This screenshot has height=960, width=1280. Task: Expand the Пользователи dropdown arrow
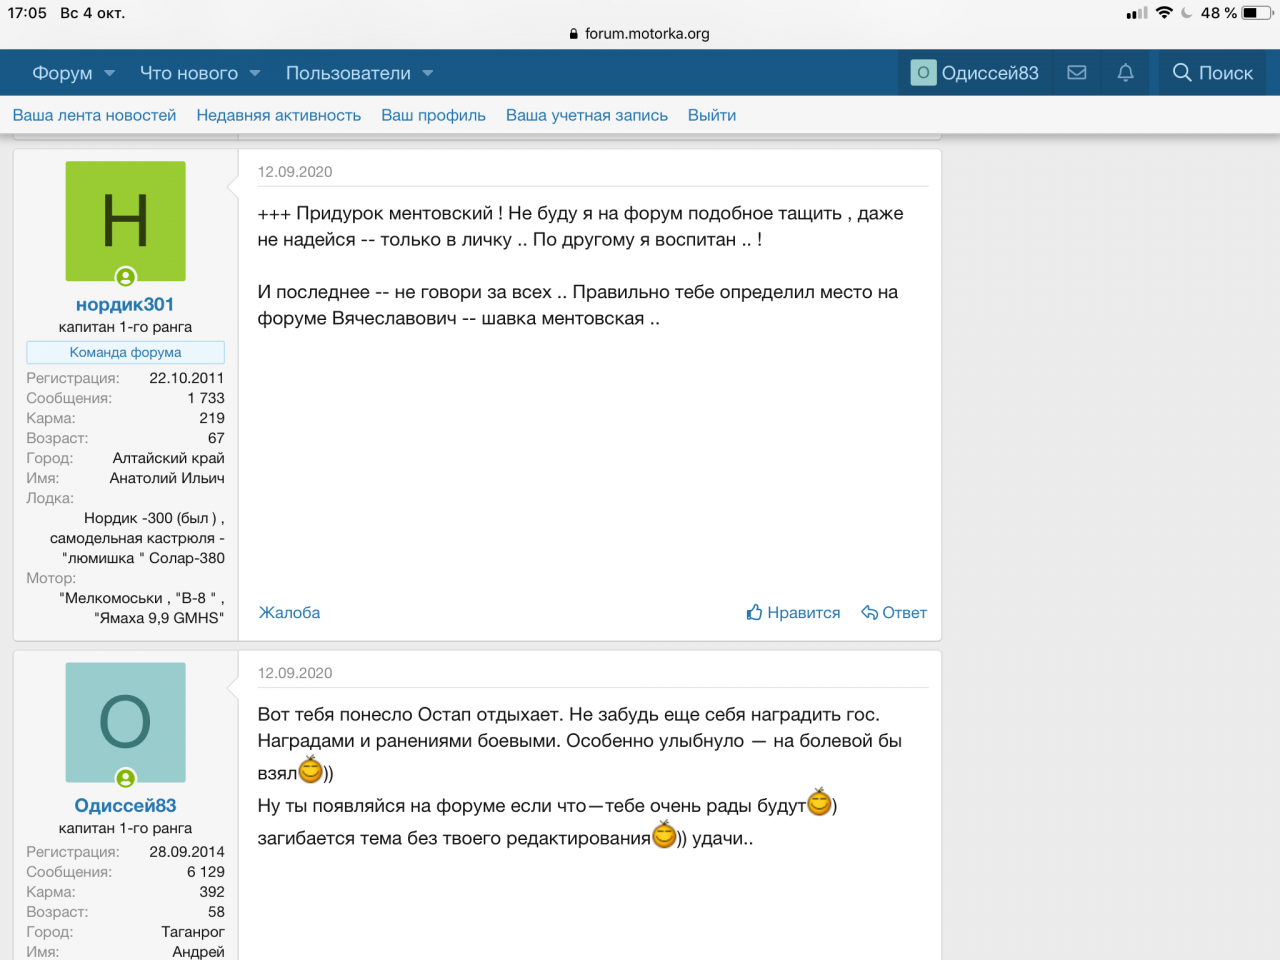[x=428, y=73]
